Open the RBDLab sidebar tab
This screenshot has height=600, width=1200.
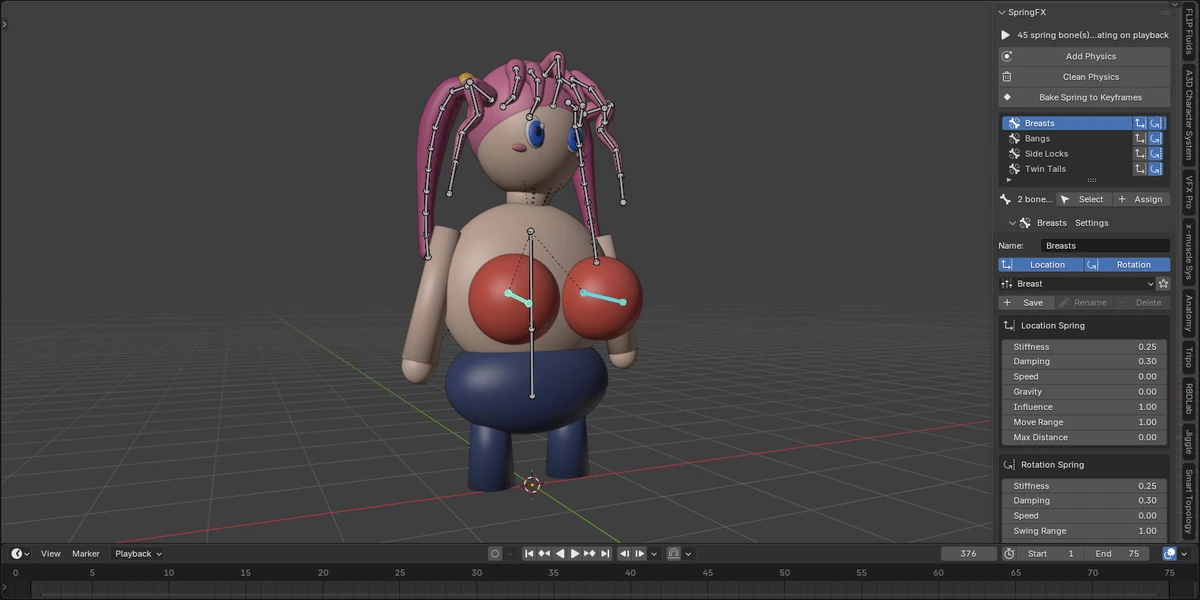click(1189, 397)
